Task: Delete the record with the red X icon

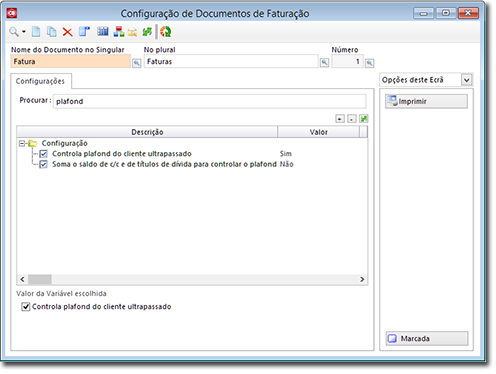Action: [x=67, y=32]
